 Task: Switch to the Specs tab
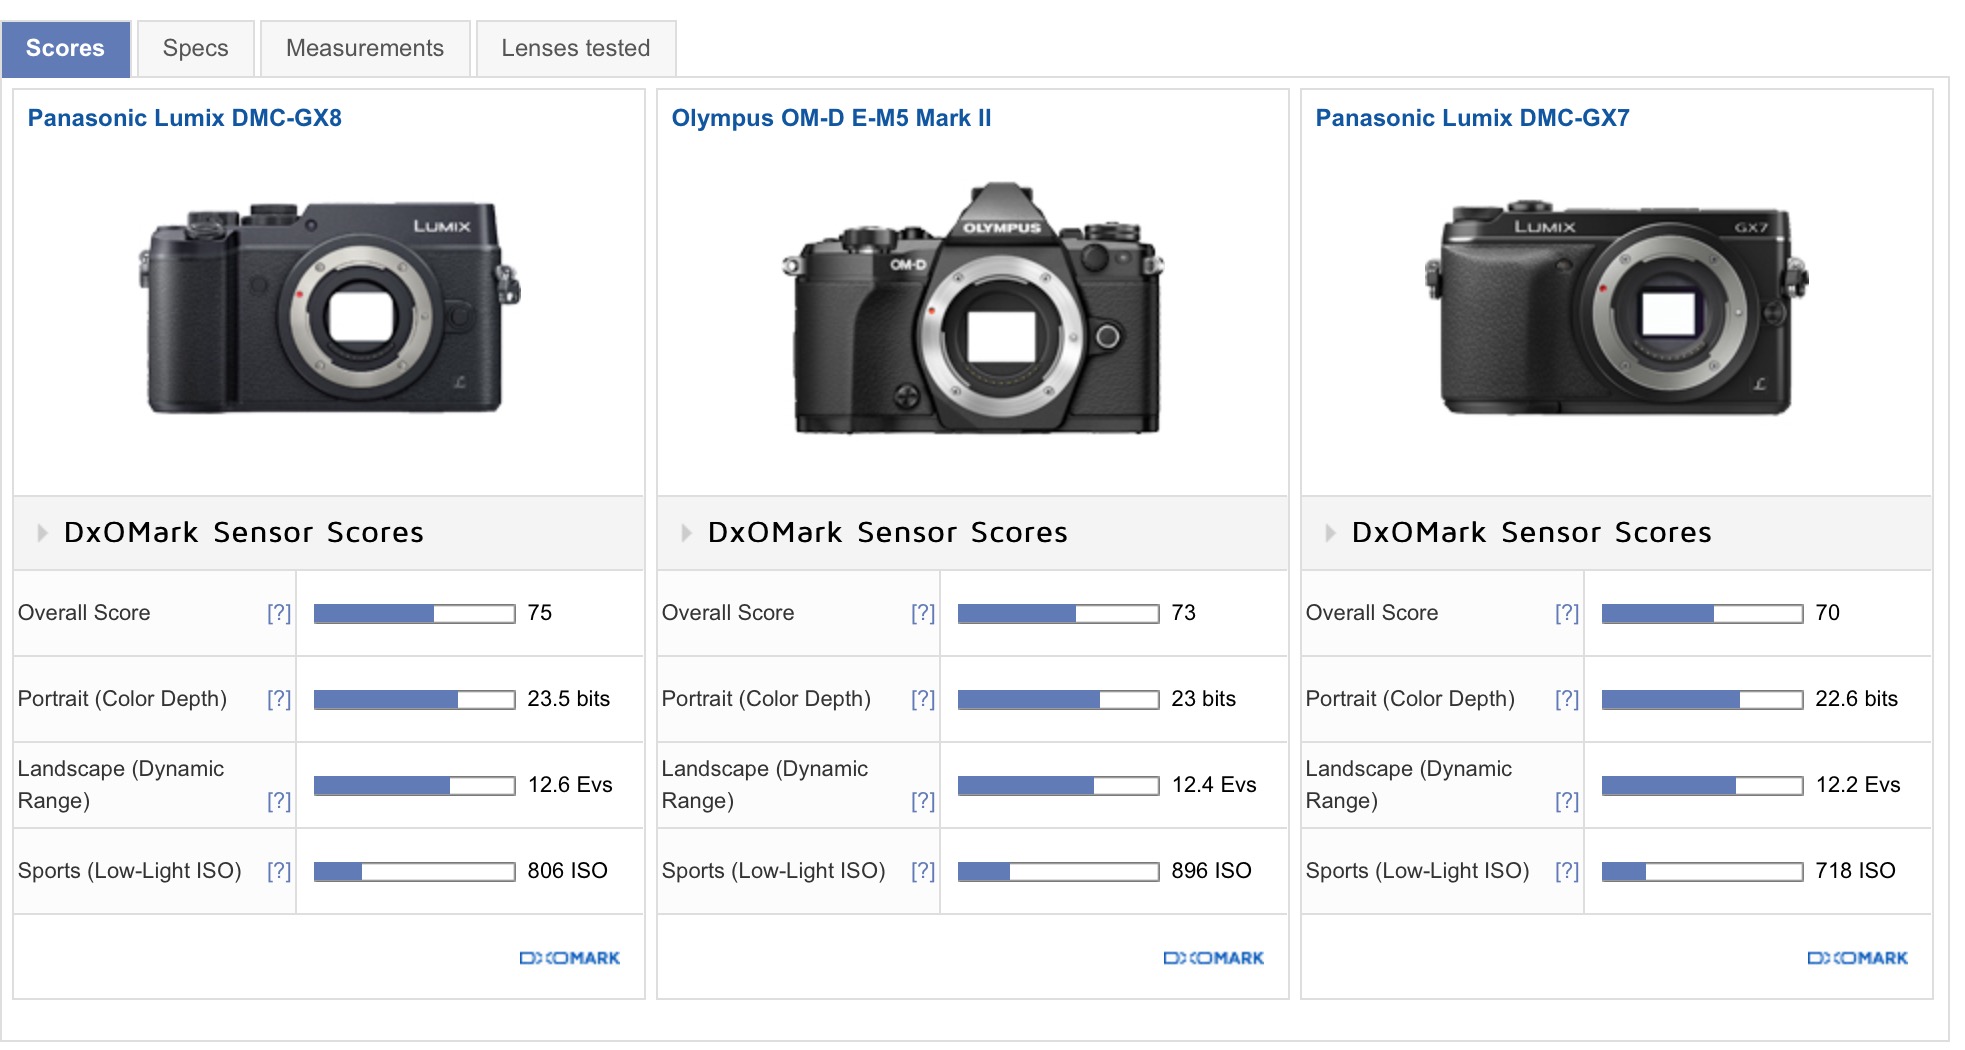point(195,48)
